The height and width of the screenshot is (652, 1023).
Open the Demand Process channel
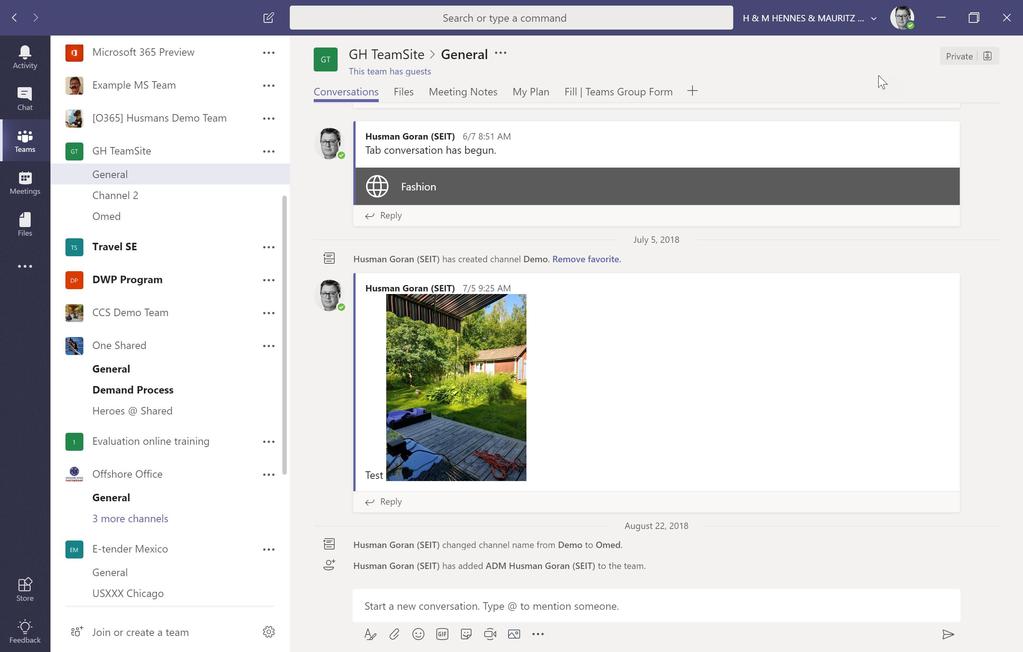pos(132,390)
